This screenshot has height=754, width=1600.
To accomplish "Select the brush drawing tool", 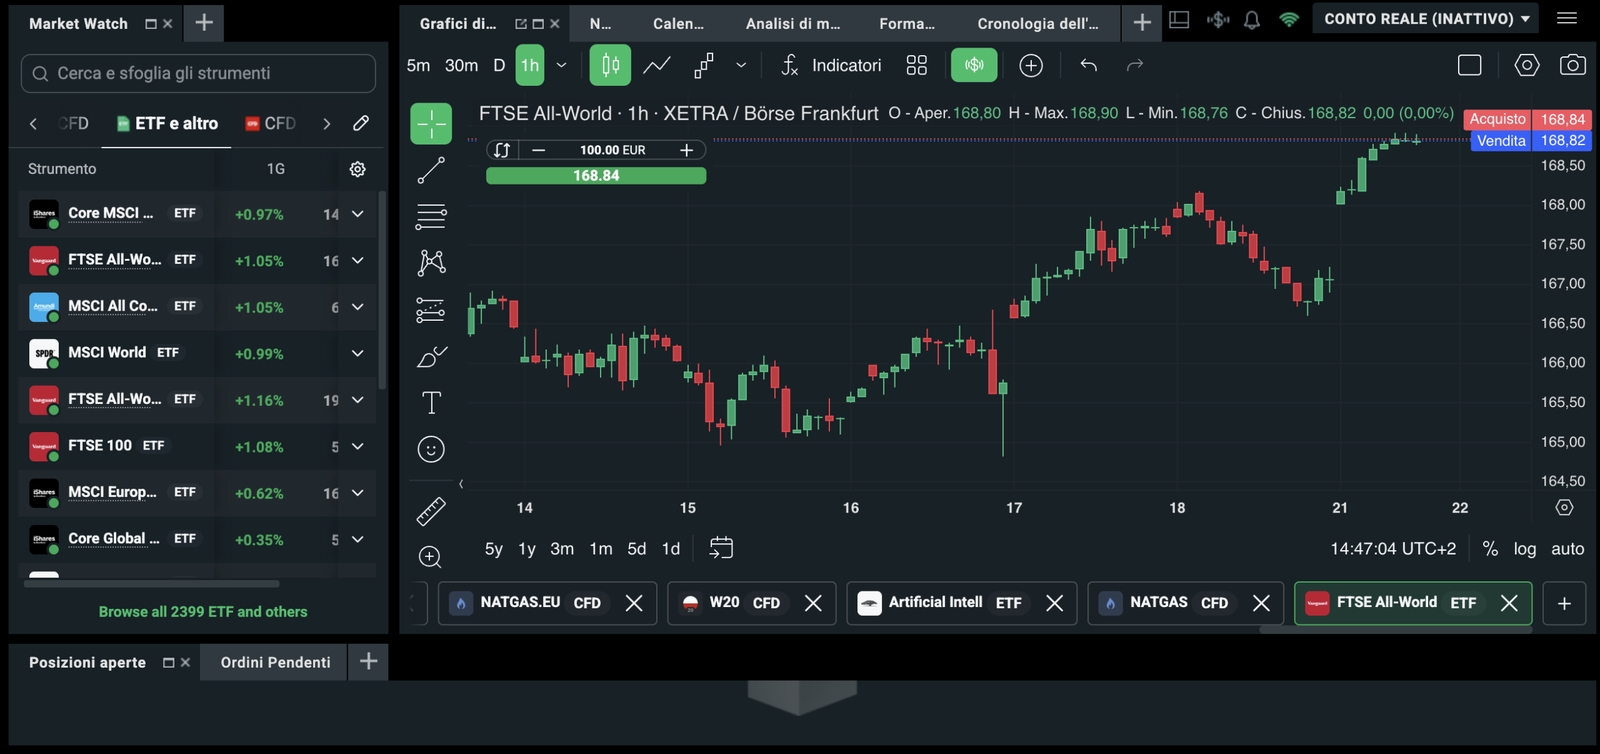I will coord(431,357).
